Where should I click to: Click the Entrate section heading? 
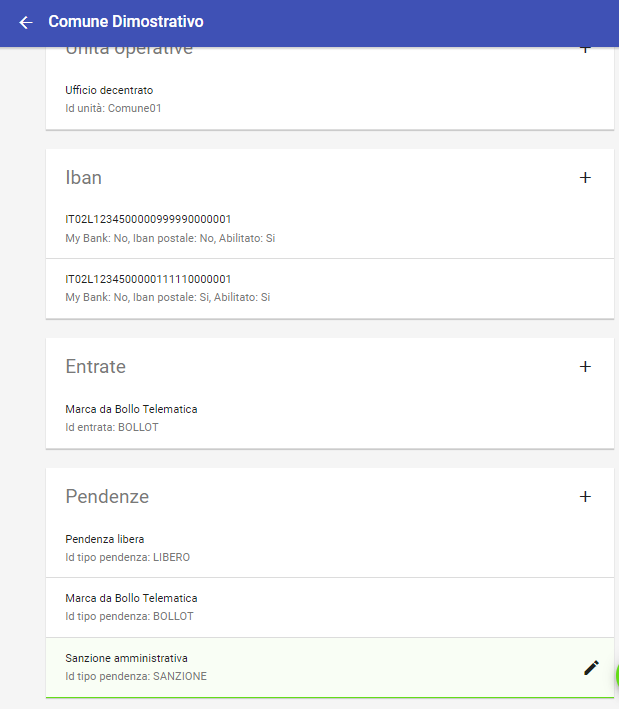[x=95, y=367]
